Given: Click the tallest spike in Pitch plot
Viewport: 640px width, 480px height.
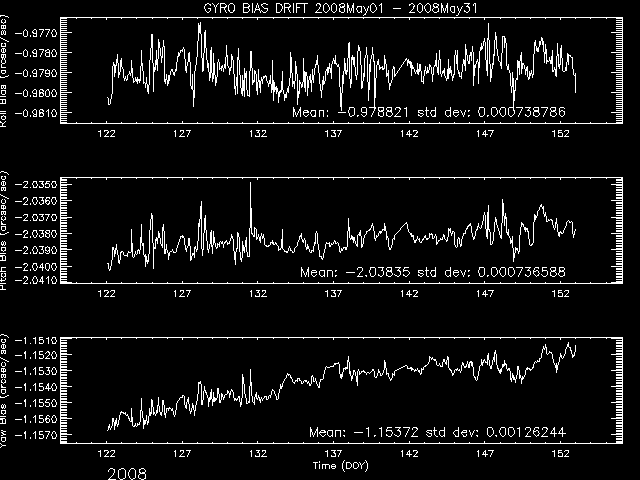Looking at the screenshot, I should coord(251,185).
